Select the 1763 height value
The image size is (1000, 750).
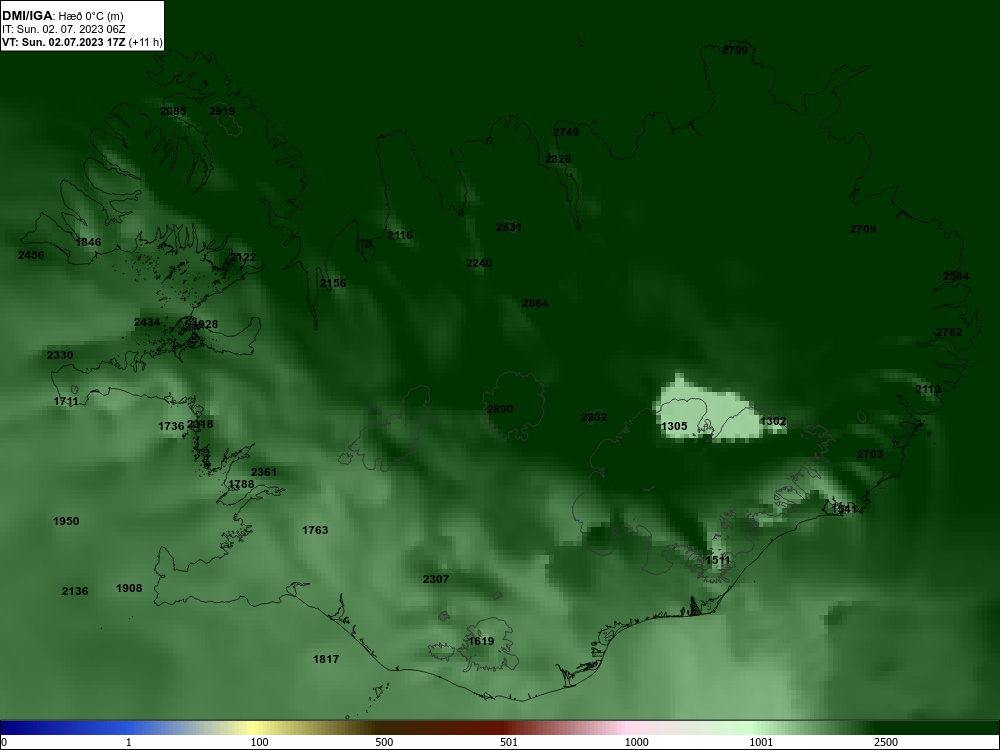coord(315,530)
